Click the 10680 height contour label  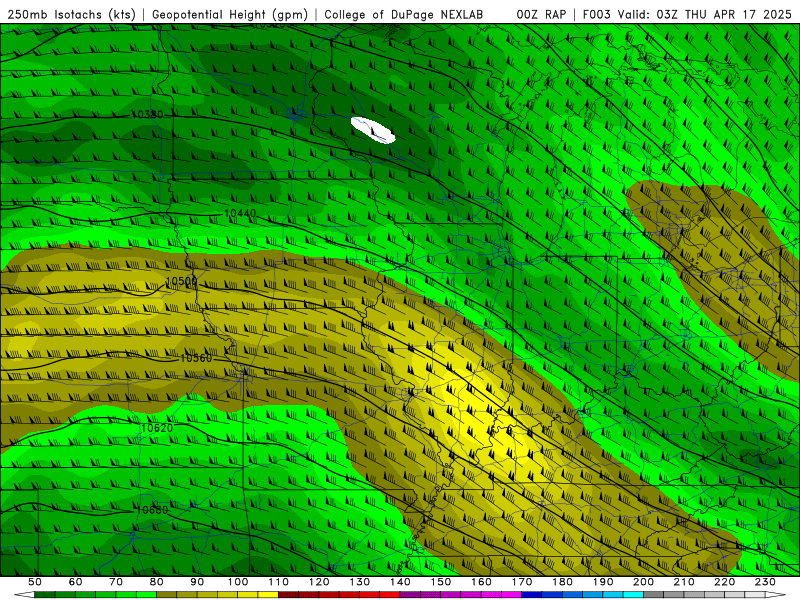point(152,510)
